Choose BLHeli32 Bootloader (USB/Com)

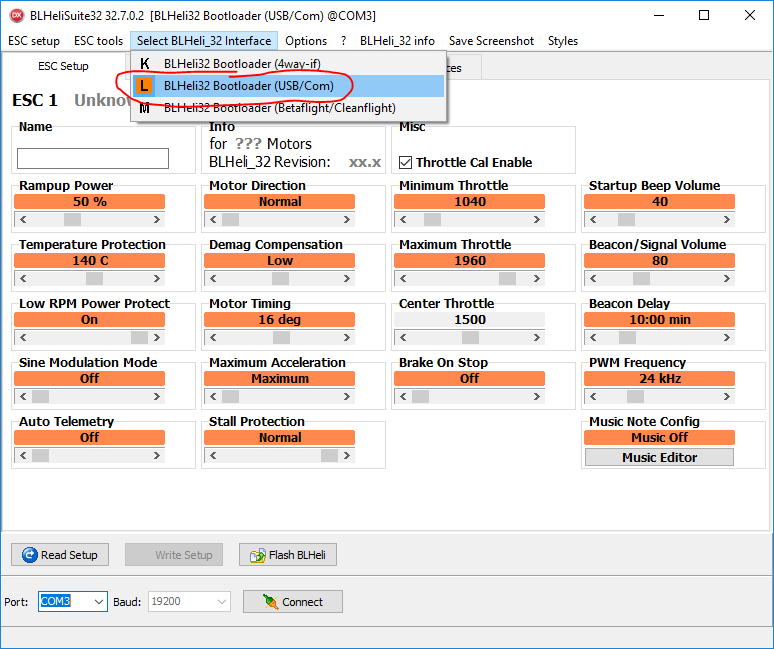tap(288, 86)
